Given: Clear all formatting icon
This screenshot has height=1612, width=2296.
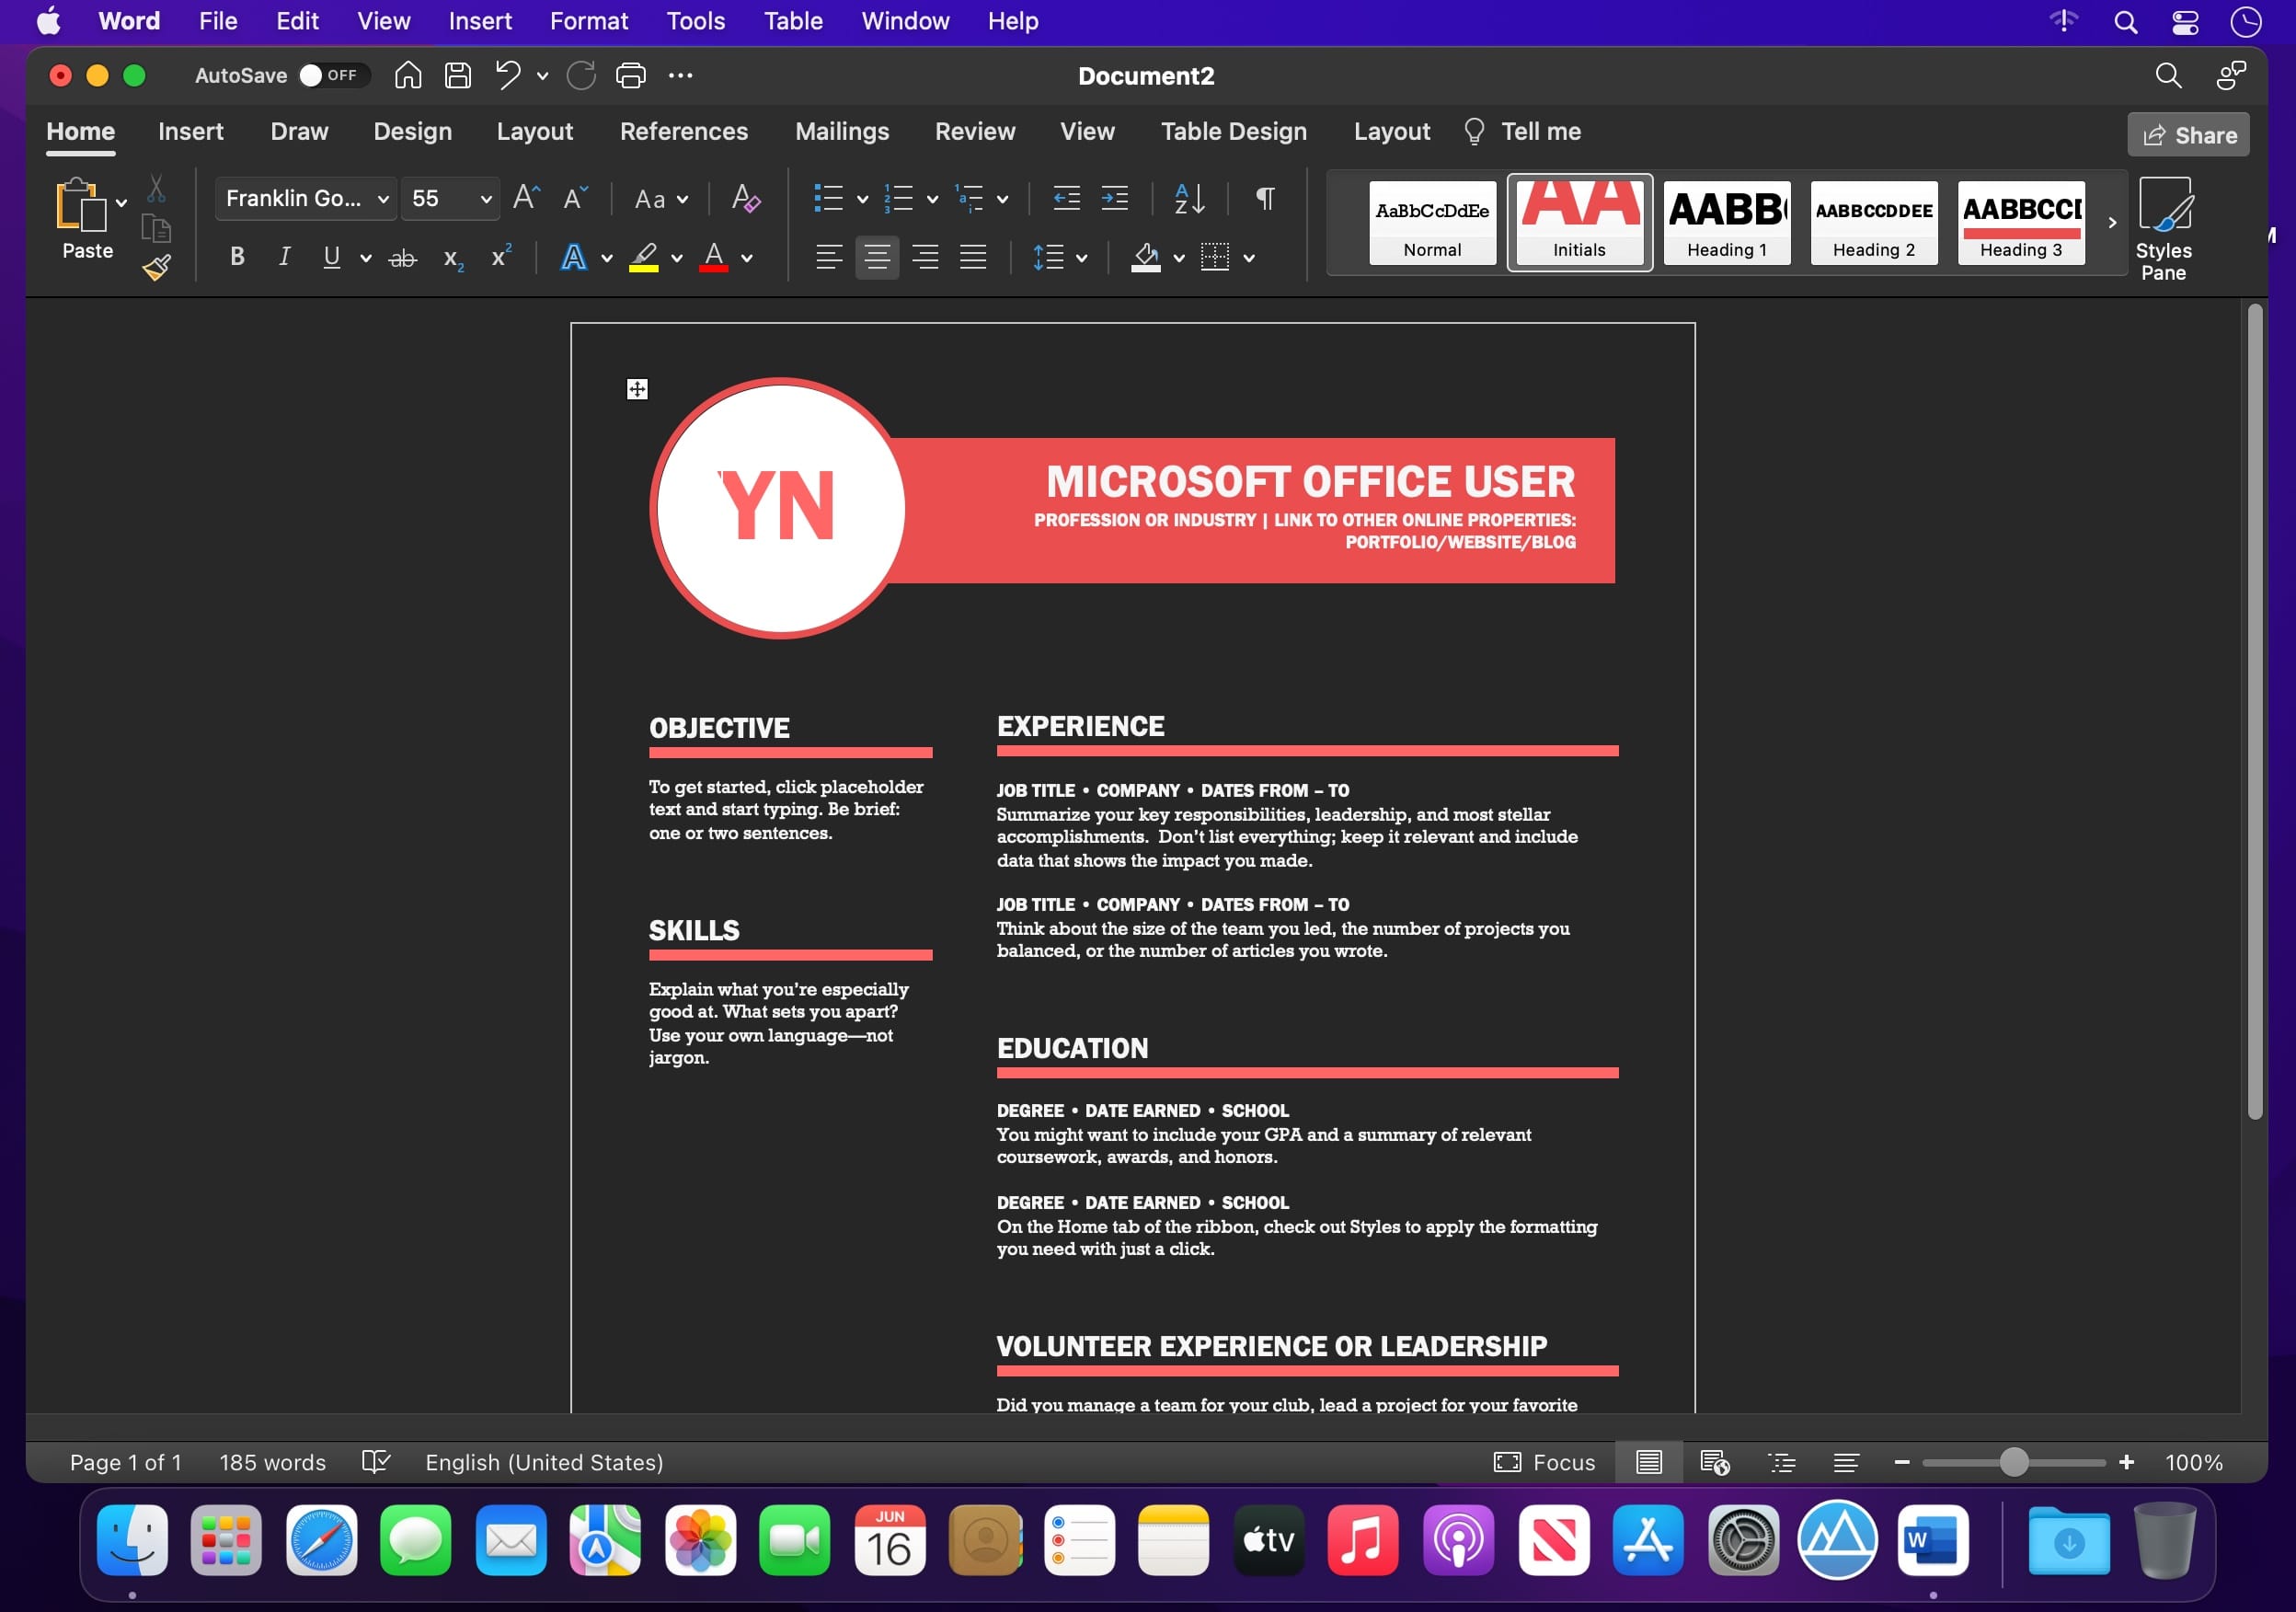Looking at the screenshot, I should coord(745,197).
